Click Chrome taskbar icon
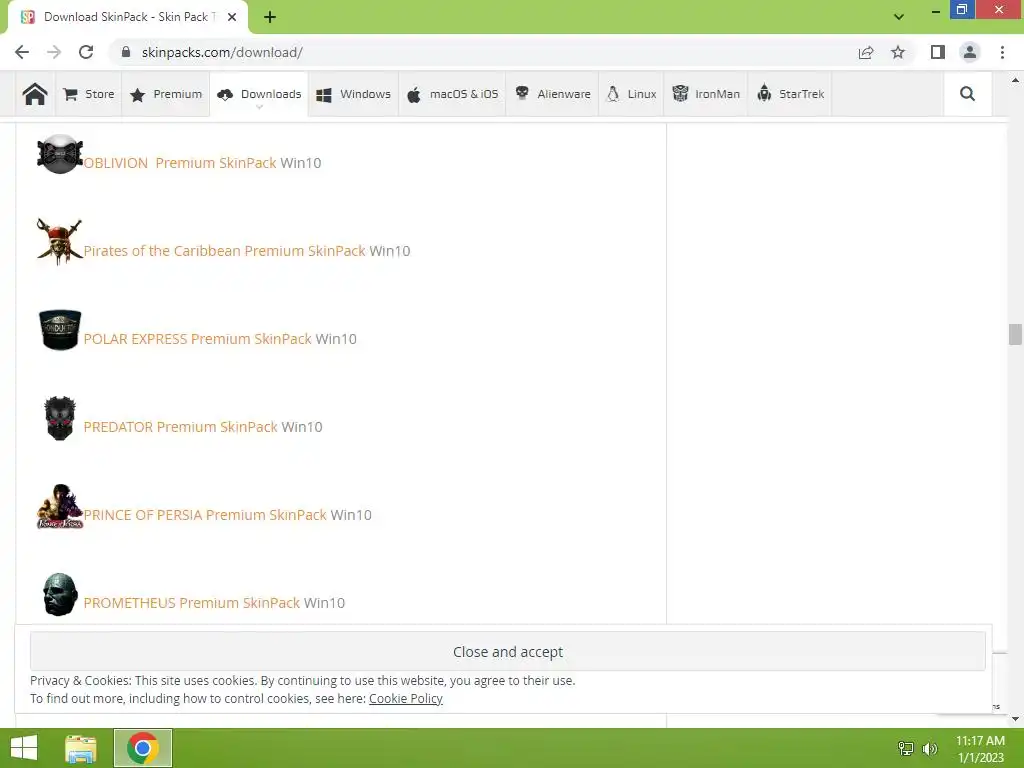The width and height of the screenshot is (1024, 768). click(x=143, y=748)
